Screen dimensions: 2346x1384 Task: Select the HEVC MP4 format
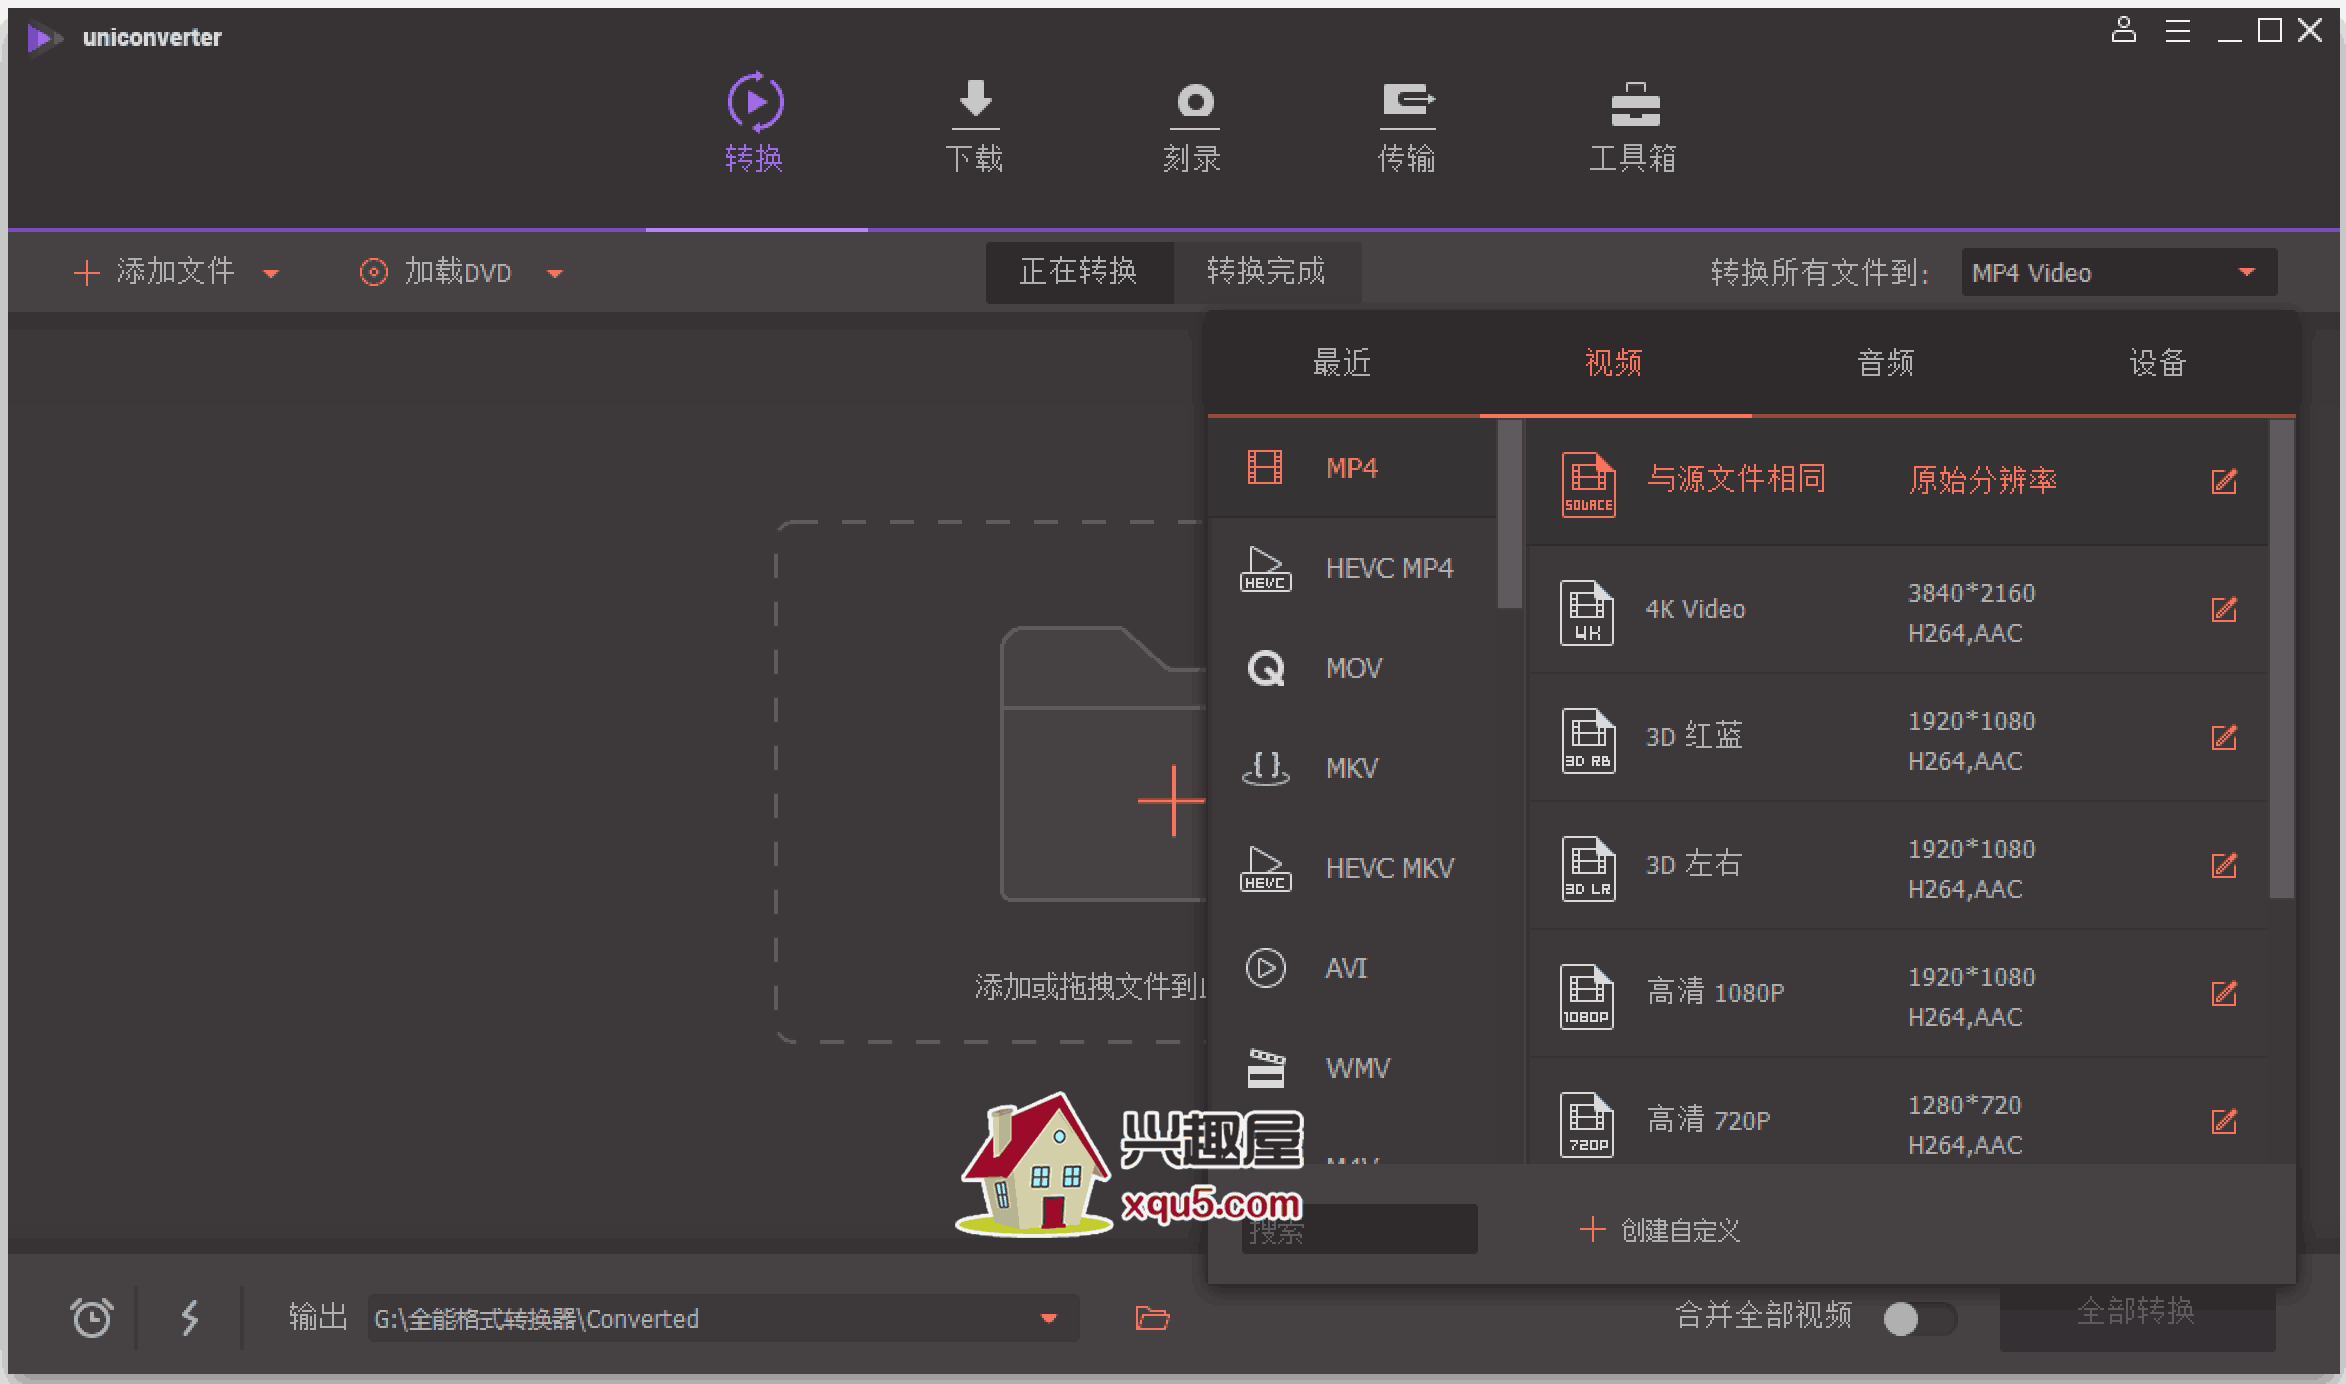click(1352, 568)
